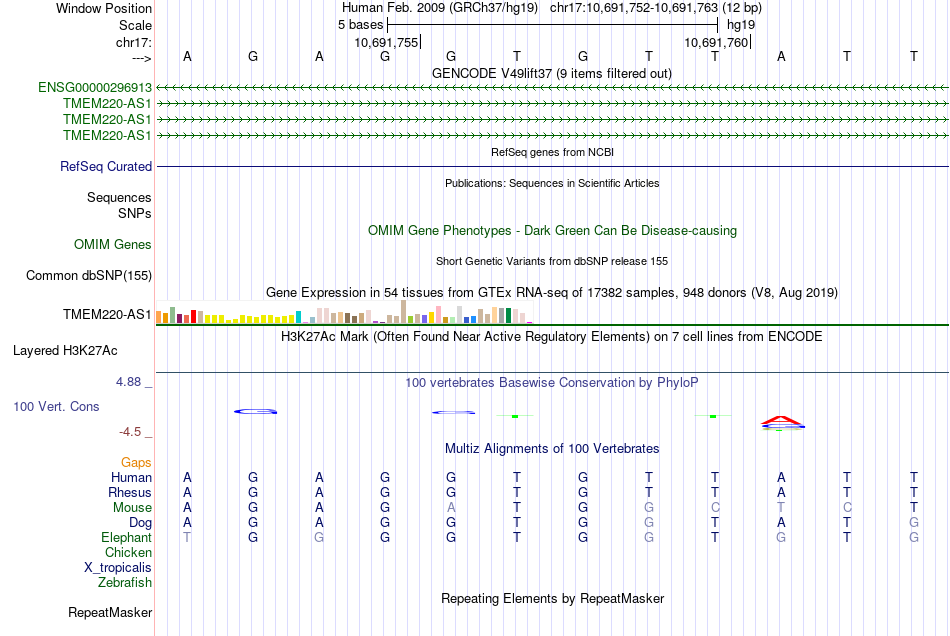Select the Human species row label

click(x=131, y=477)
